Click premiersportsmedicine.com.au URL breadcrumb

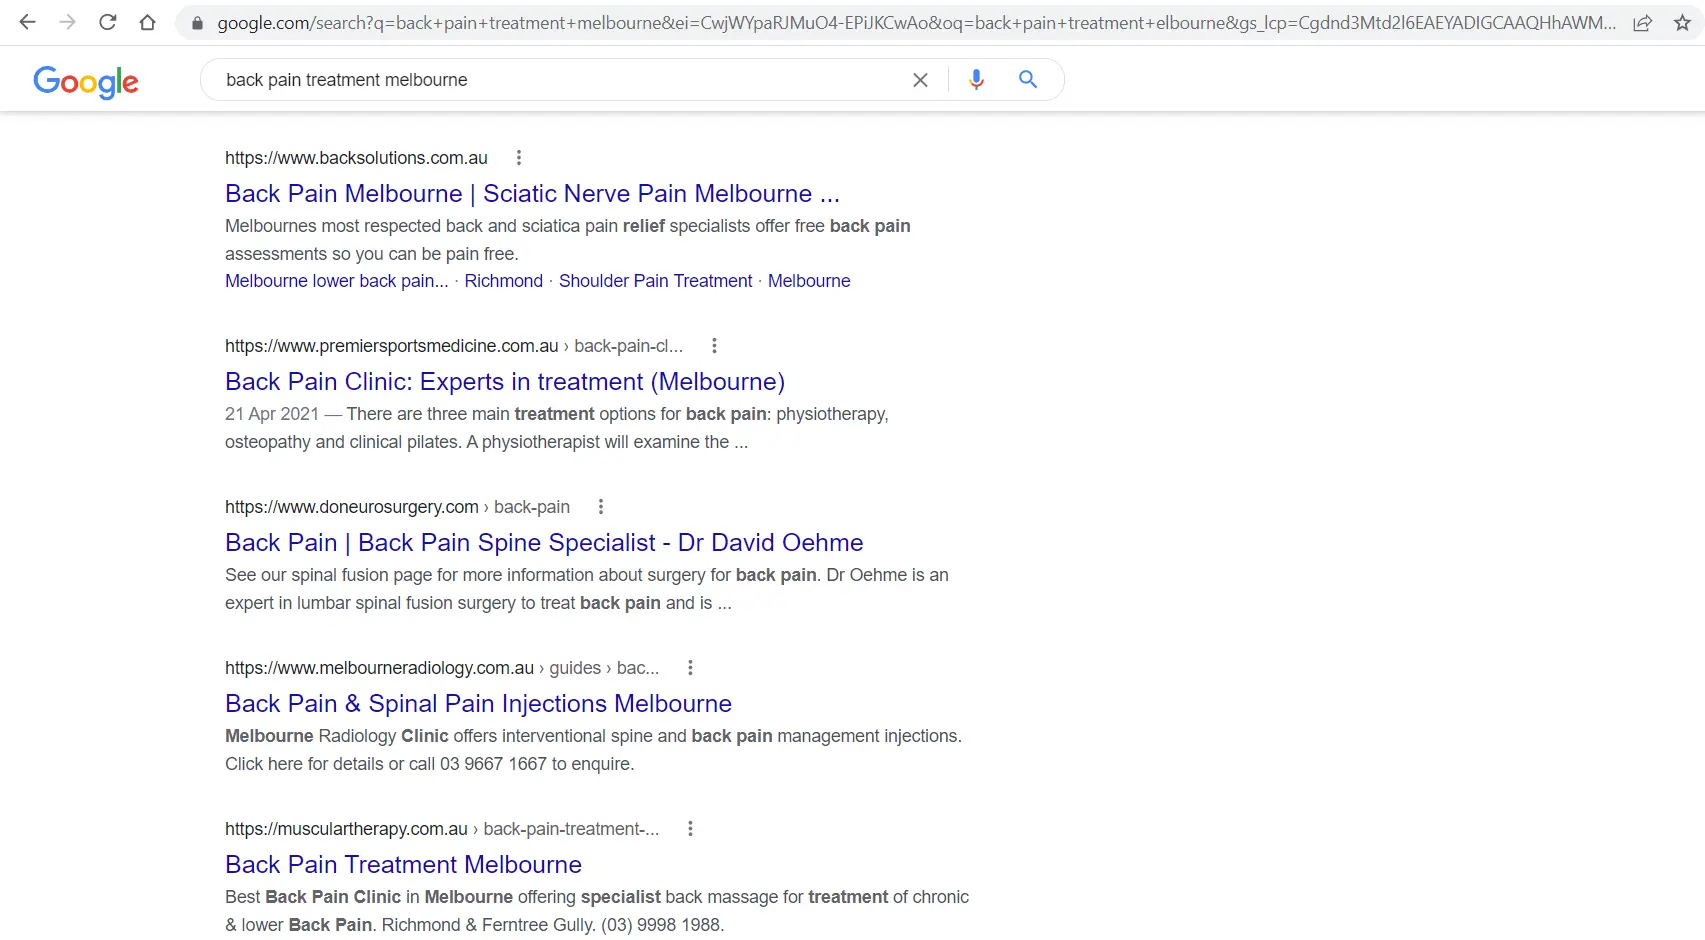pyautogui.click(x=454, y=346)
